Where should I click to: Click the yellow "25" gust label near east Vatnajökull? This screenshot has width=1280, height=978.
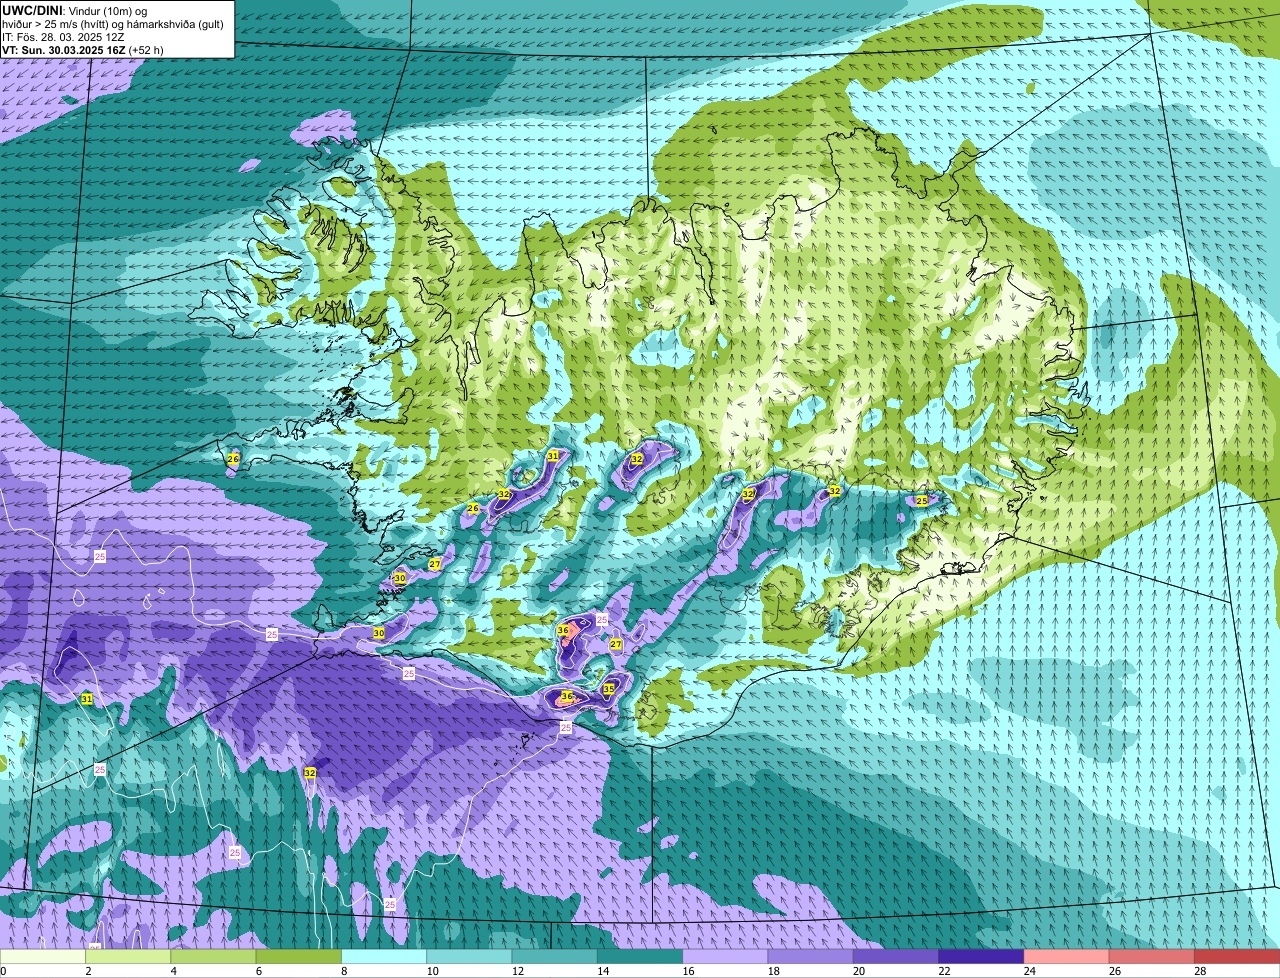[922, 500]
